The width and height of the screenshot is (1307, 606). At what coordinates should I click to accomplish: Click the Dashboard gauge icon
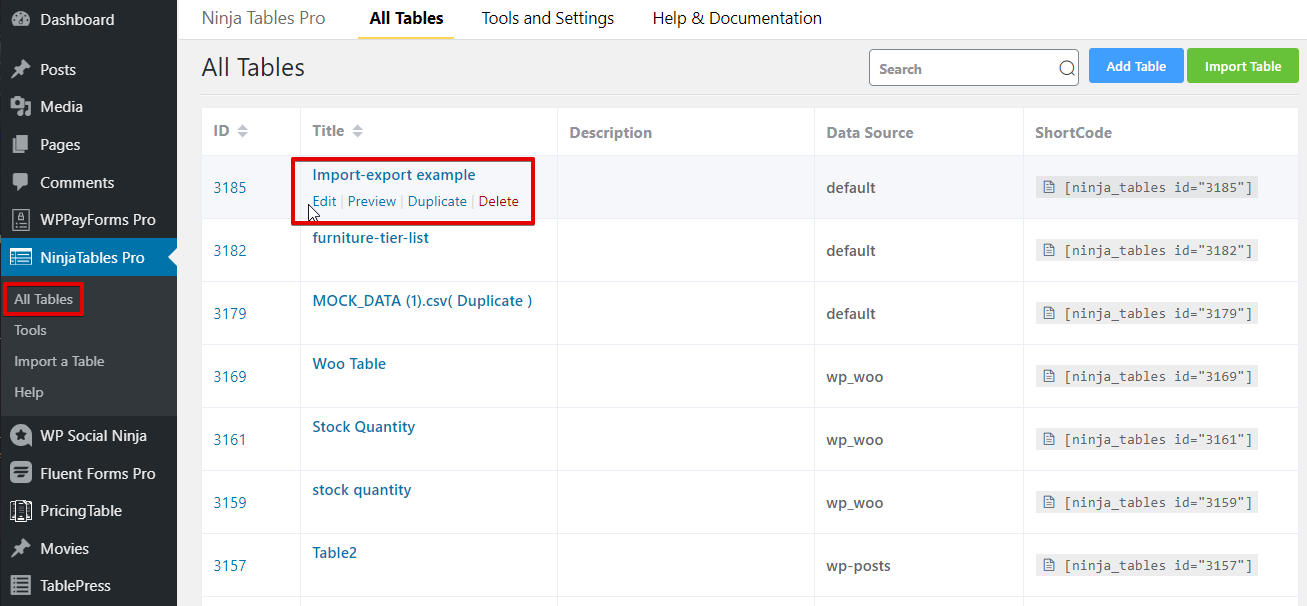tap(20, 19)
